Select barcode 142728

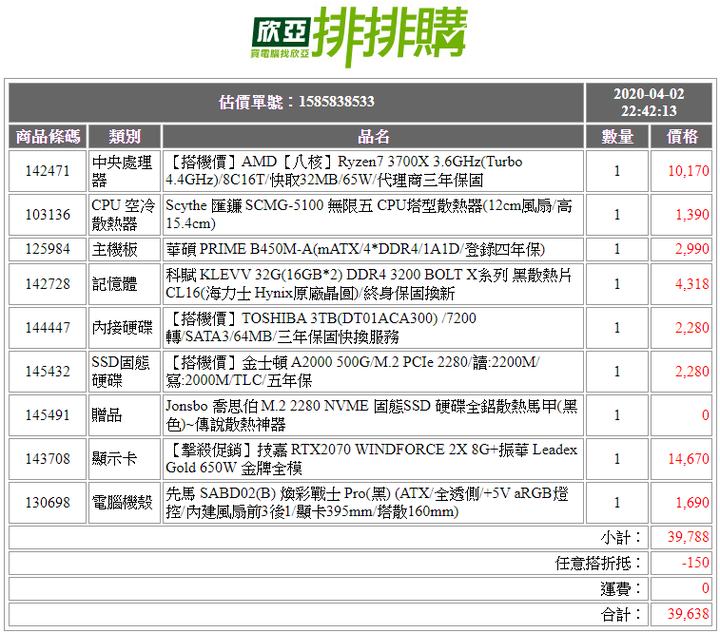tap(48, 284)
